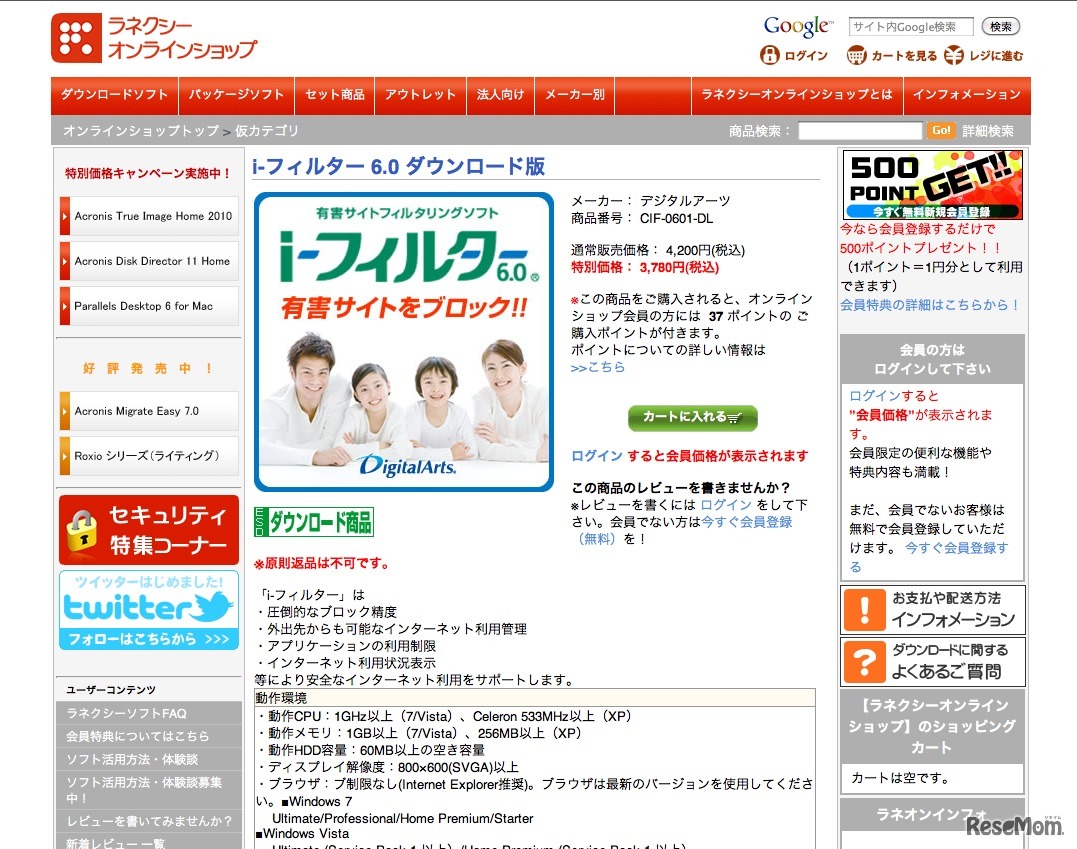Click the cart icon beside カートを見る

click(x=857, y=55)
